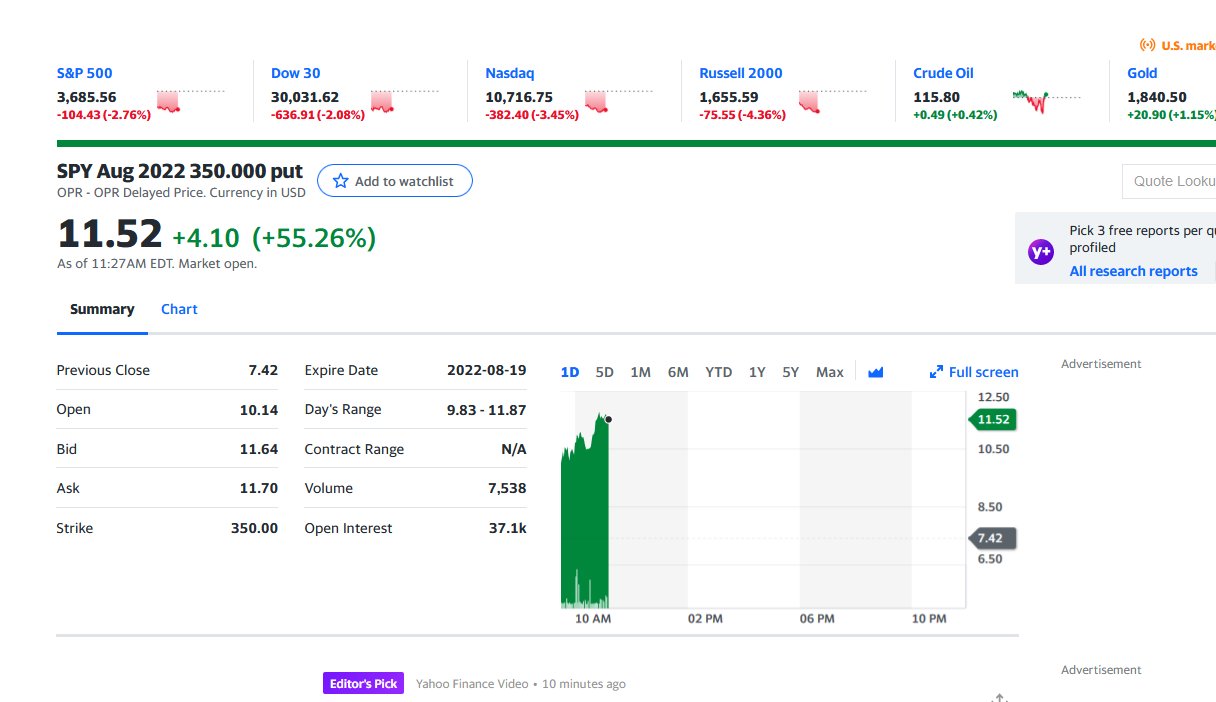Open the Dow 30 index link
Viewport: 1216px width, 702px height.
296,73
